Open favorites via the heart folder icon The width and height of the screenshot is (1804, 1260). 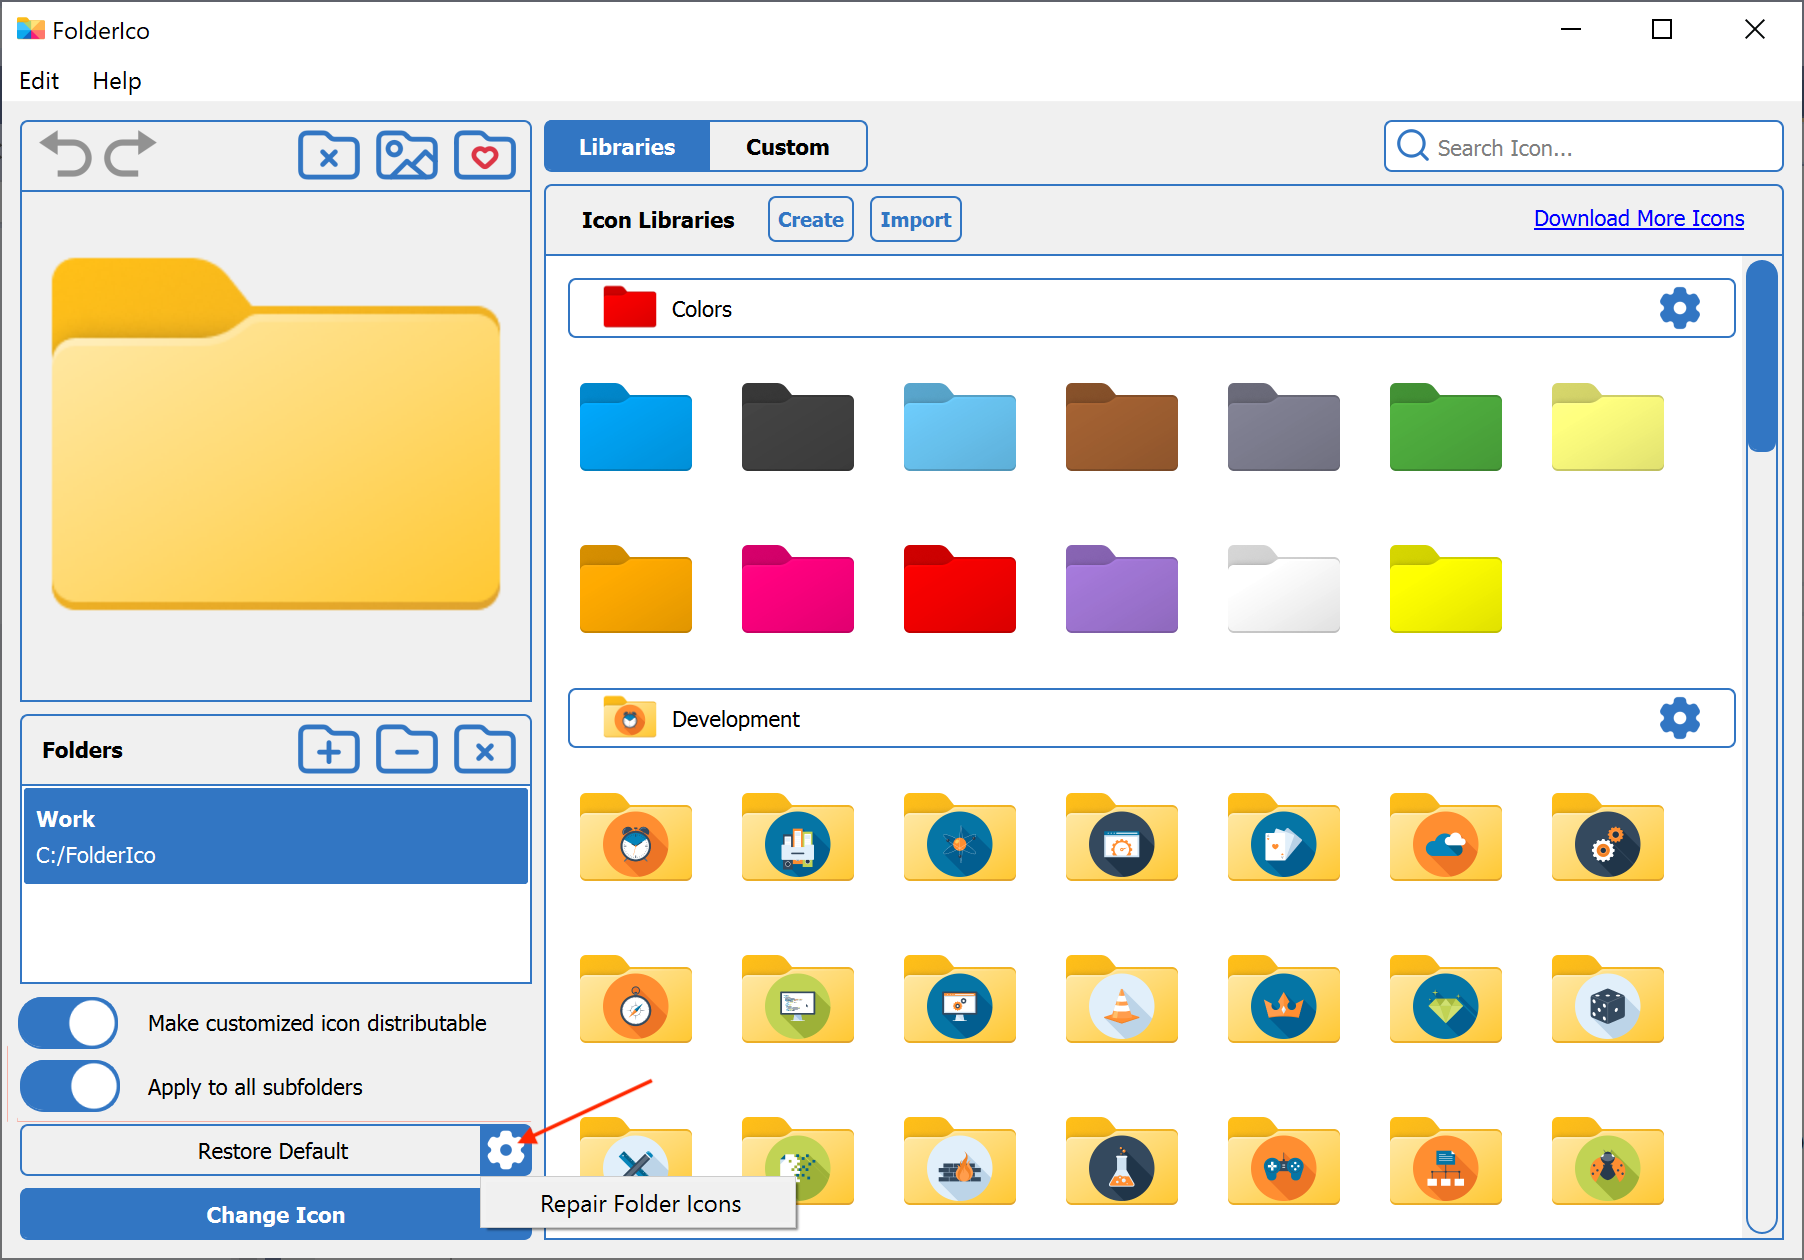(x=485, y=155)
